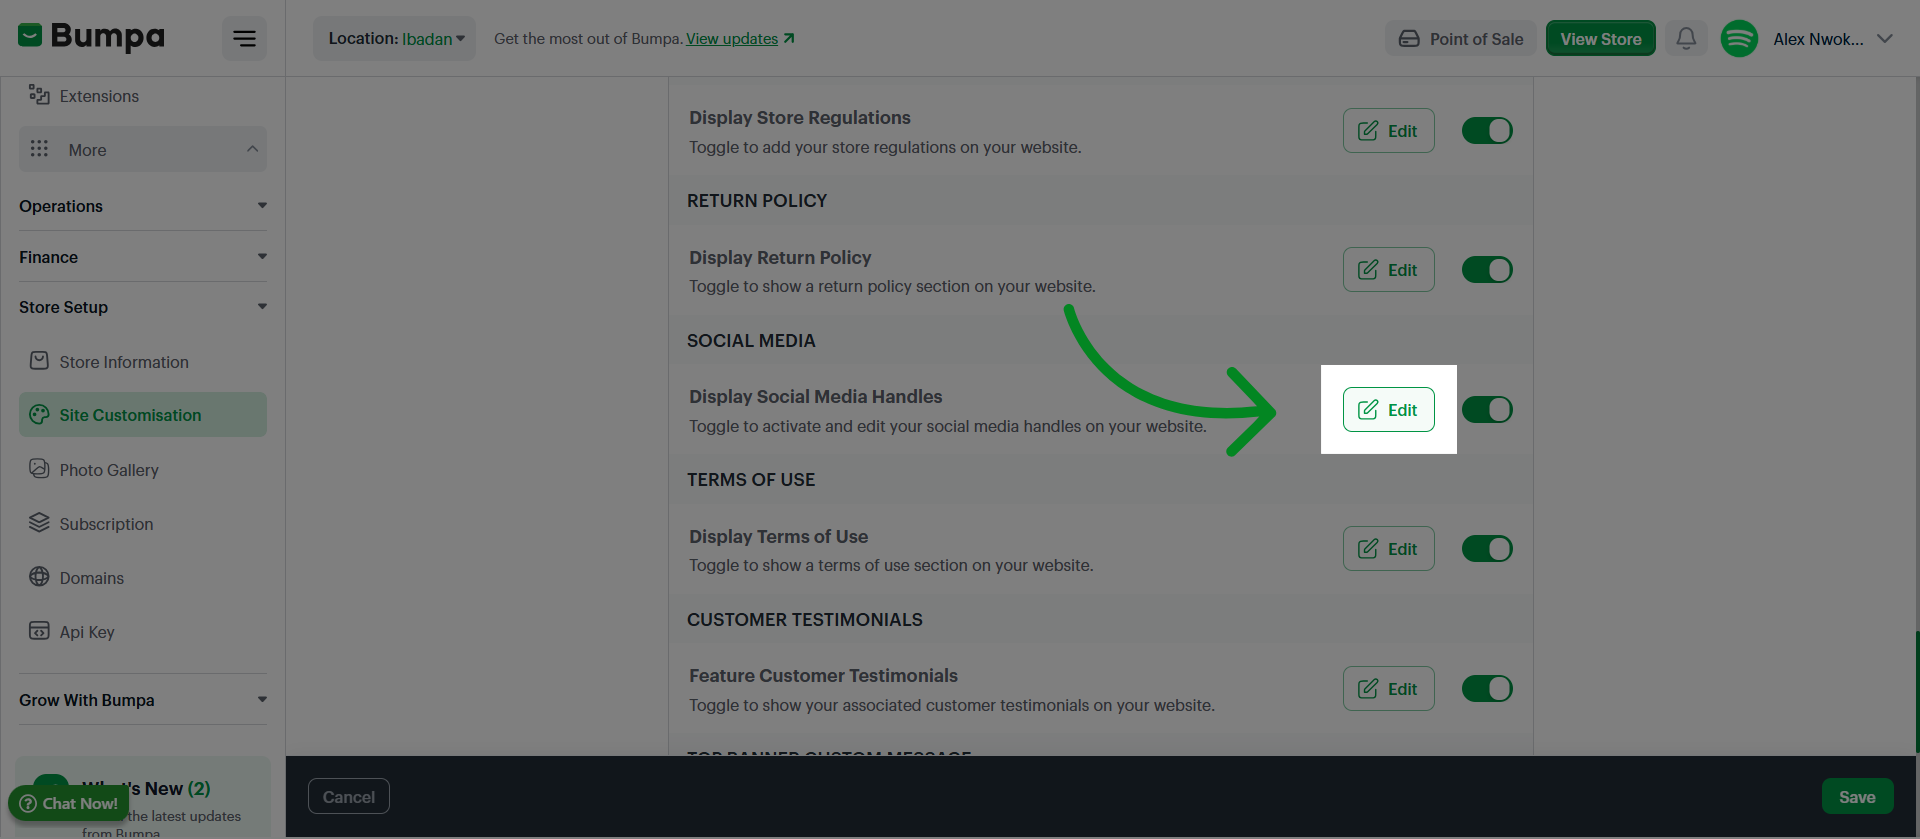Image resolution: width=1920 pixels, height=839 pixels.
Task: Collapse the Store Setup section
Action: (143, 307)
